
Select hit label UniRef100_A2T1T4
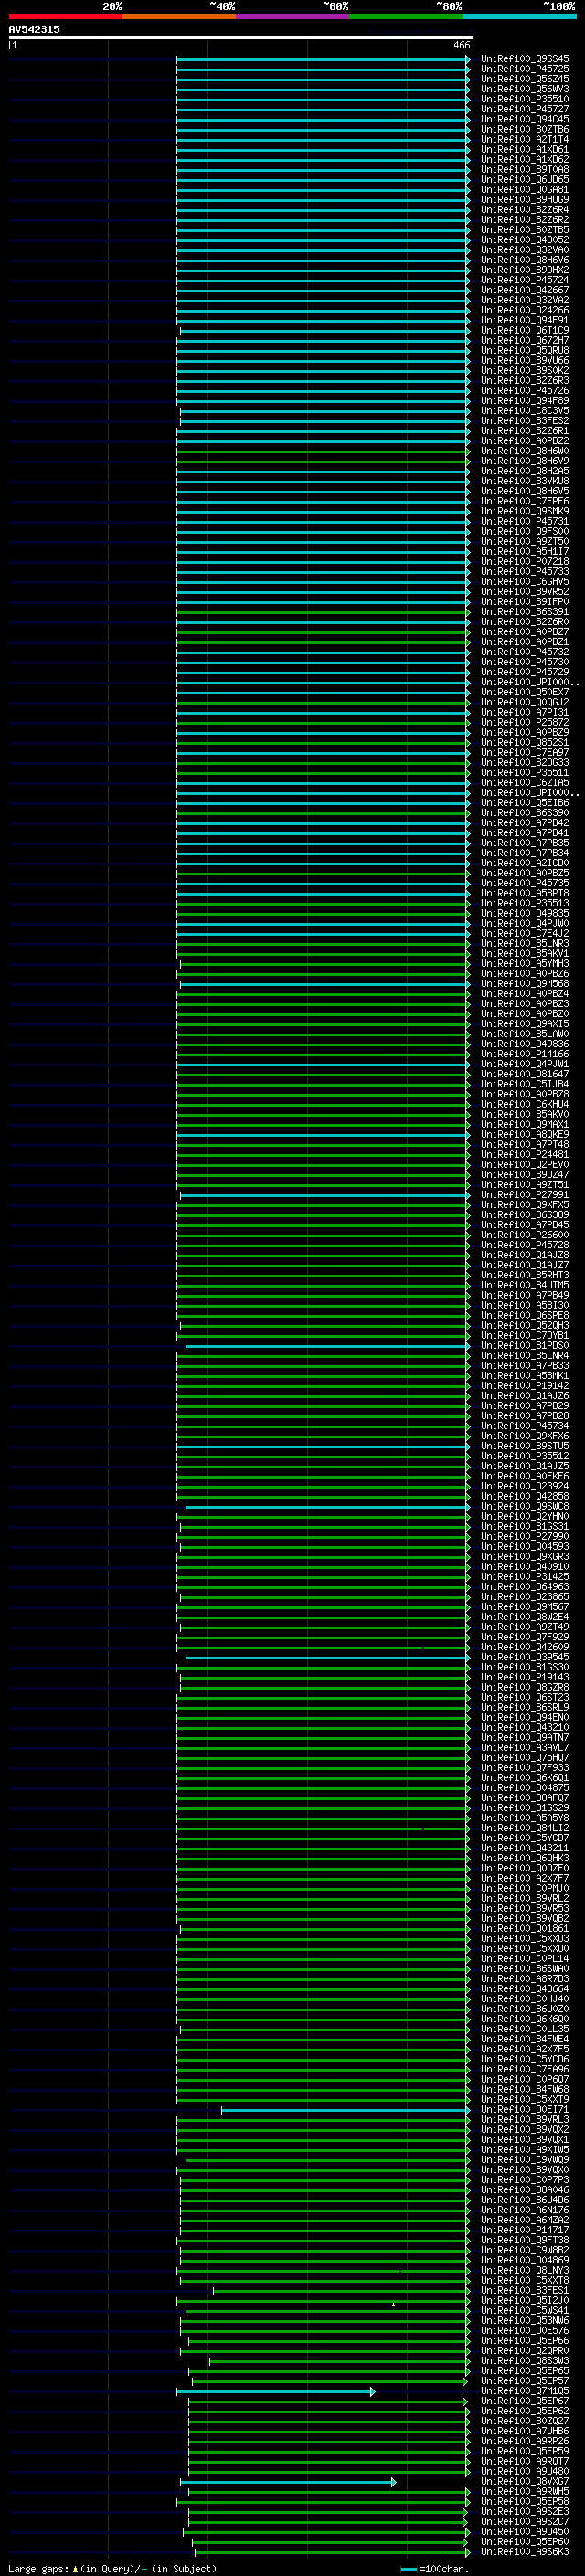click(525, 139)
